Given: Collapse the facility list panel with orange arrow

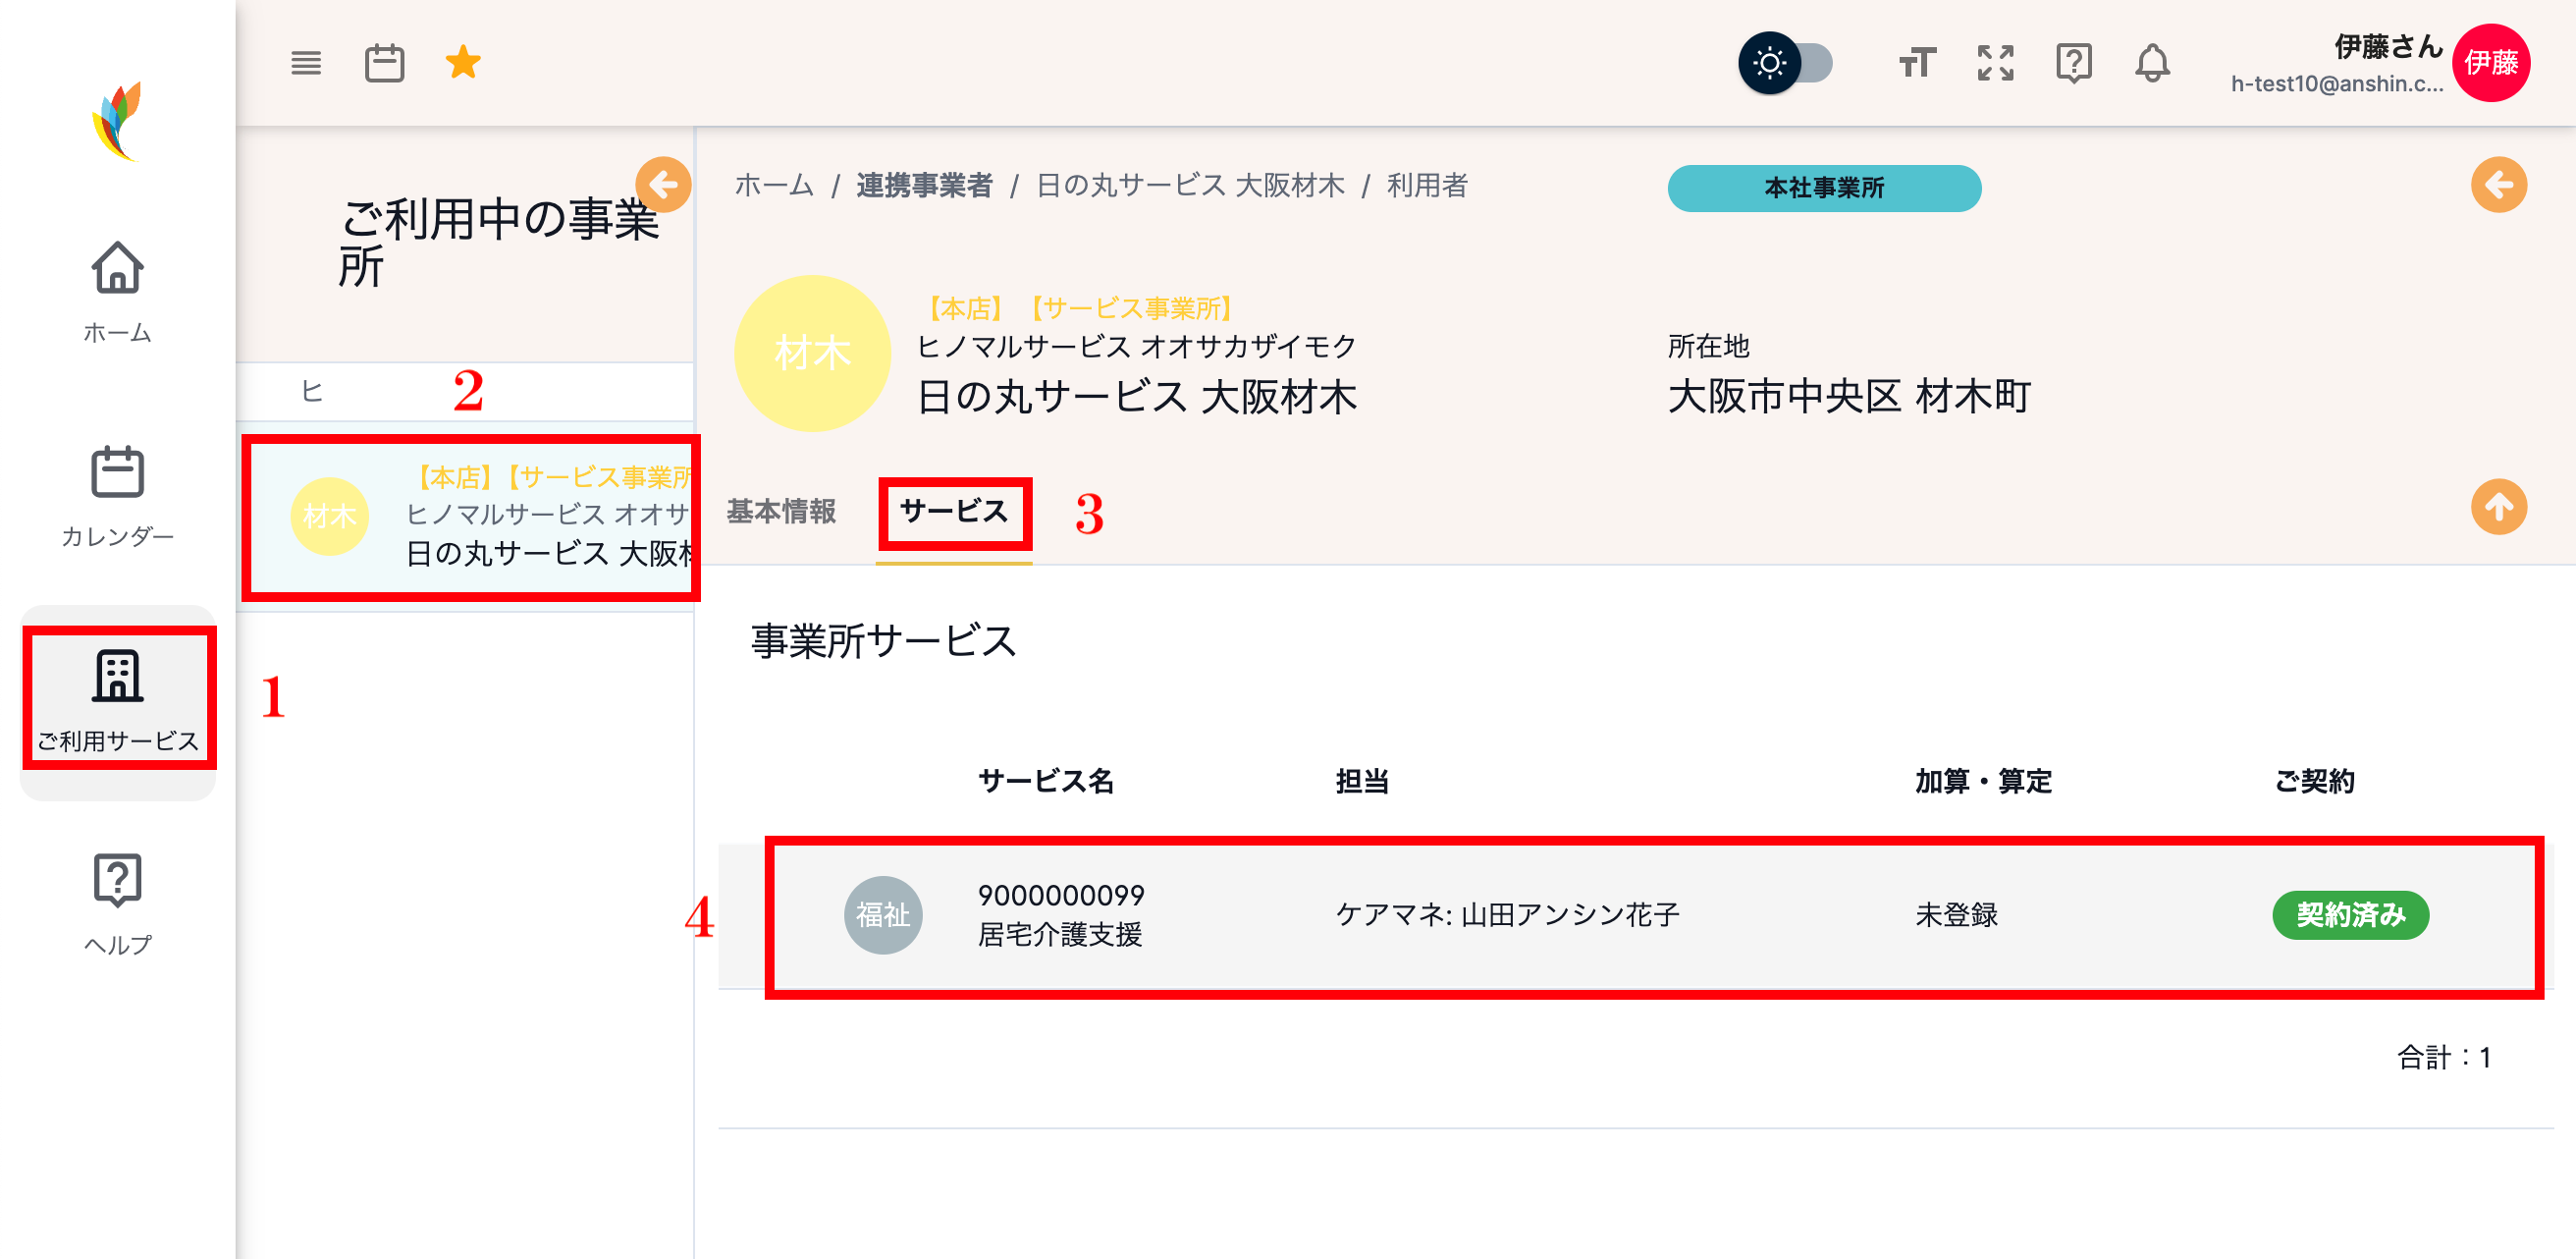Looking at the screenshot, I should [663, 185].
